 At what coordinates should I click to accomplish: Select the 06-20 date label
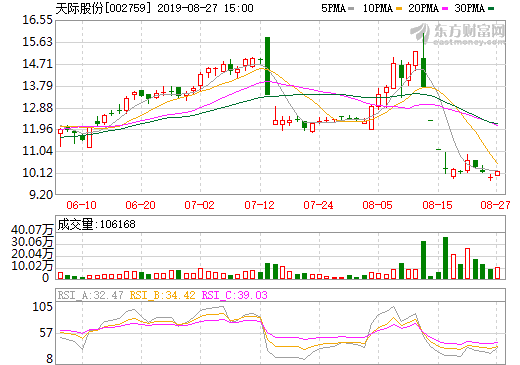pos(140,205)
